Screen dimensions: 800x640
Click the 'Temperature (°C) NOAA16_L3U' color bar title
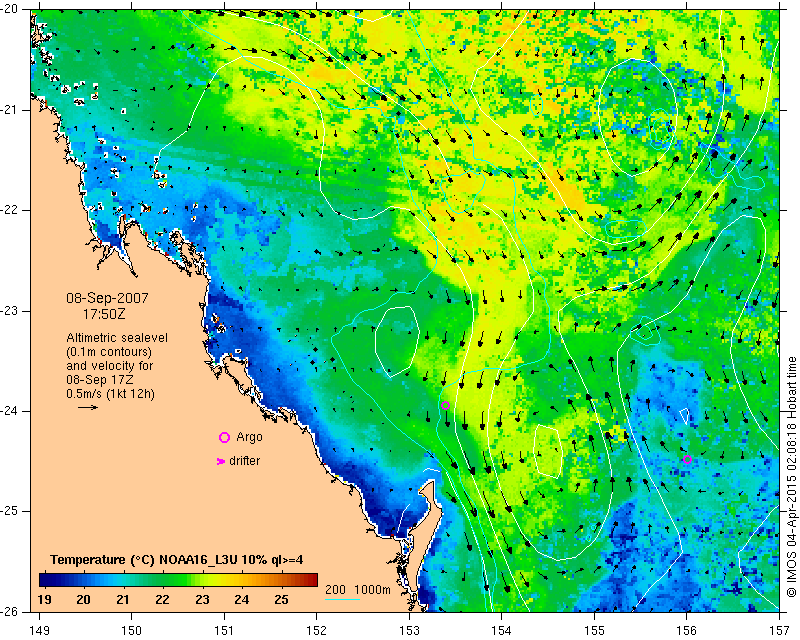pyautogui.click(x=177, y=560)
